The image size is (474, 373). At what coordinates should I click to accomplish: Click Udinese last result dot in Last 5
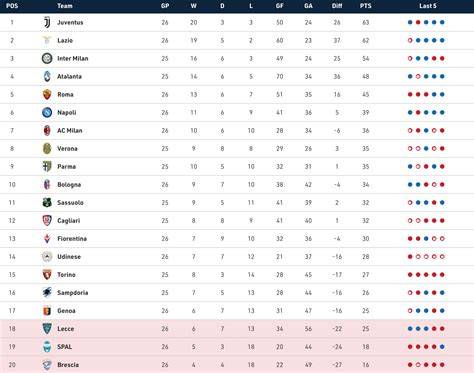coord(442,257)
